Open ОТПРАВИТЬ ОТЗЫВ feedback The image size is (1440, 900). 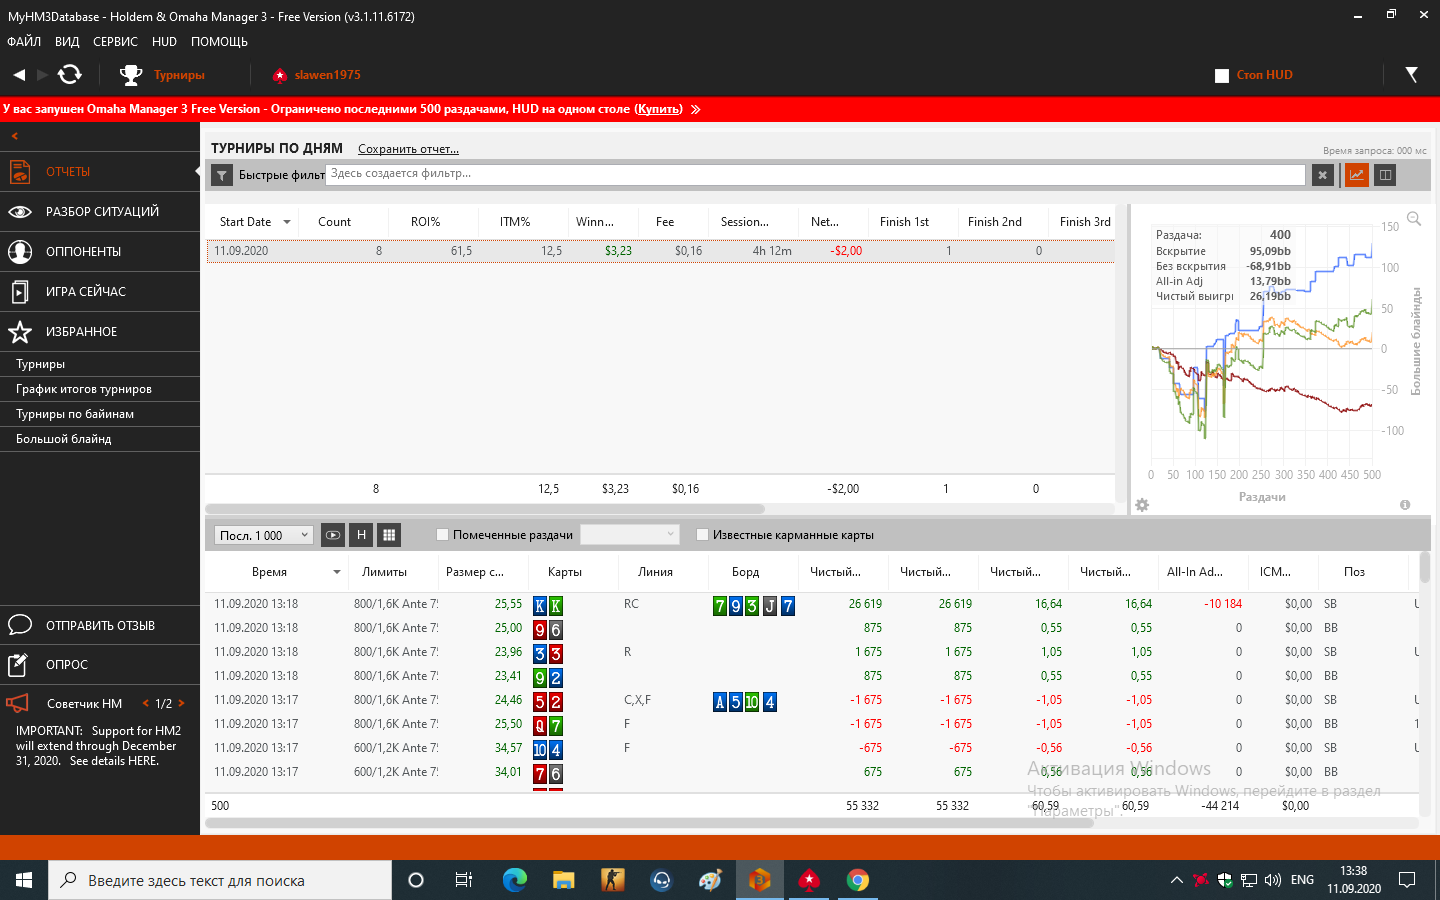click(x=100, y=626)
